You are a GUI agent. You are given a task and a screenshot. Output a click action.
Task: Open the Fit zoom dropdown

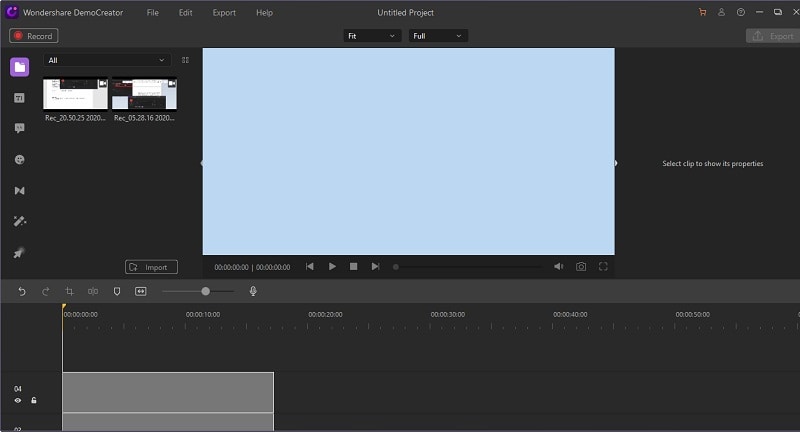click(x=372, y=36)
